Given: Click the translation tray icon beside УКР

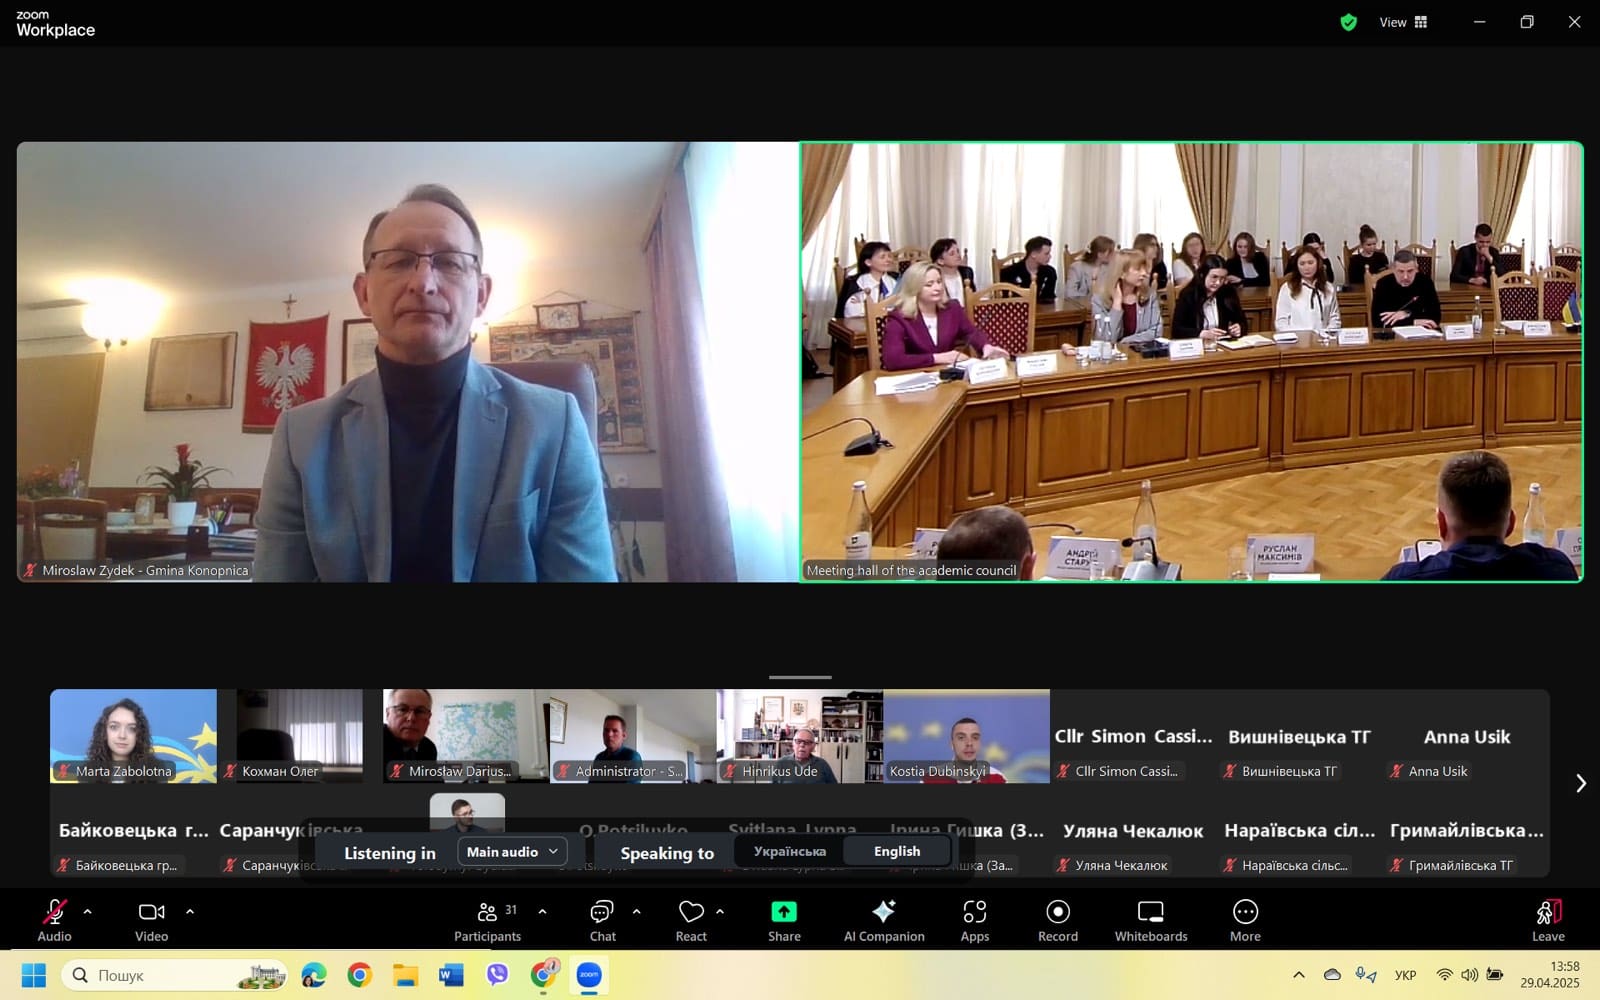Looking at the screenshot, I should tap(1366, 975).
